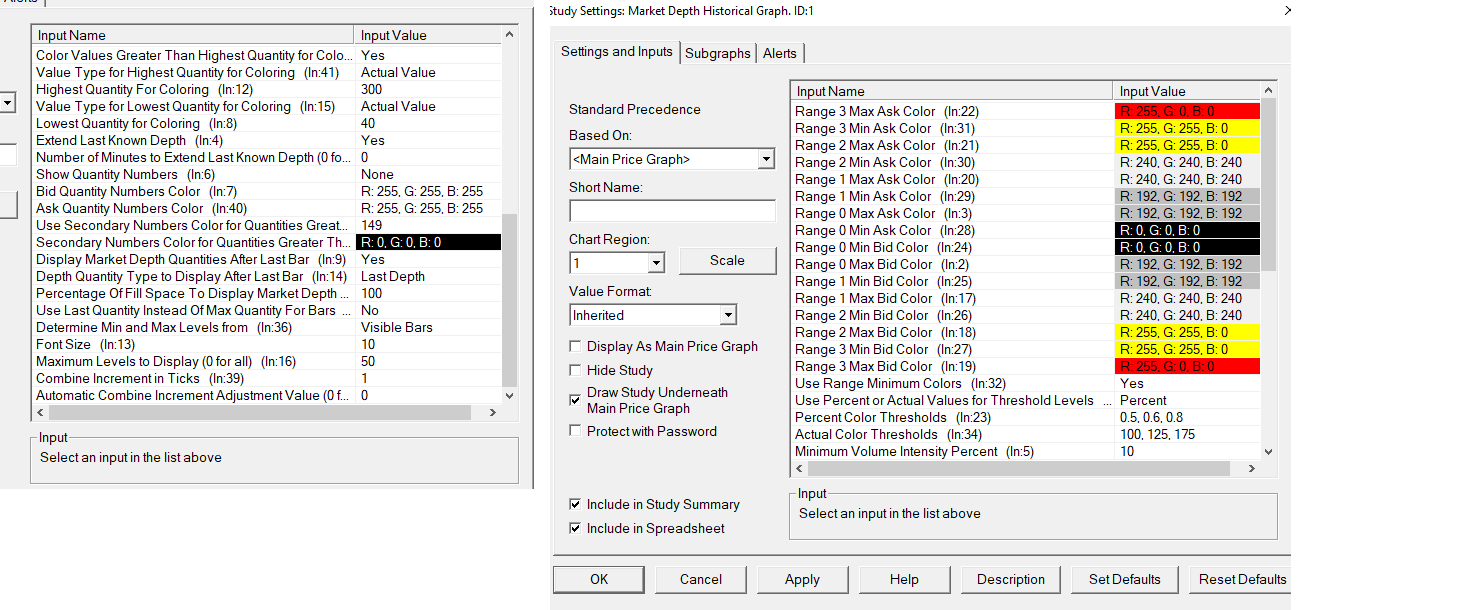The height and width of the screenshot is (610, 1483).
Task: Open the Alerts tab
Action: tap(780, 54)
